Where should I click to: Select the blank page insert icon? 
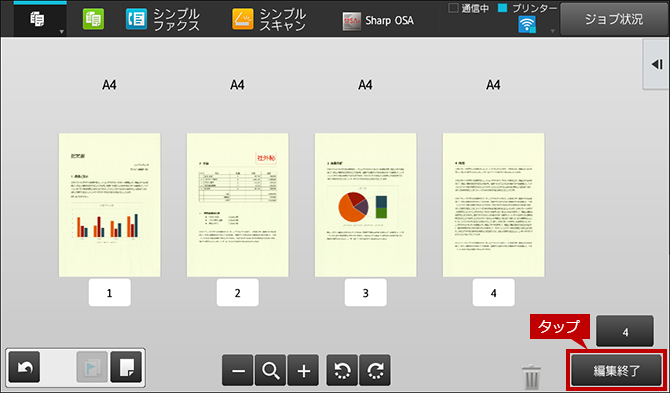click(x=126, y=367)
